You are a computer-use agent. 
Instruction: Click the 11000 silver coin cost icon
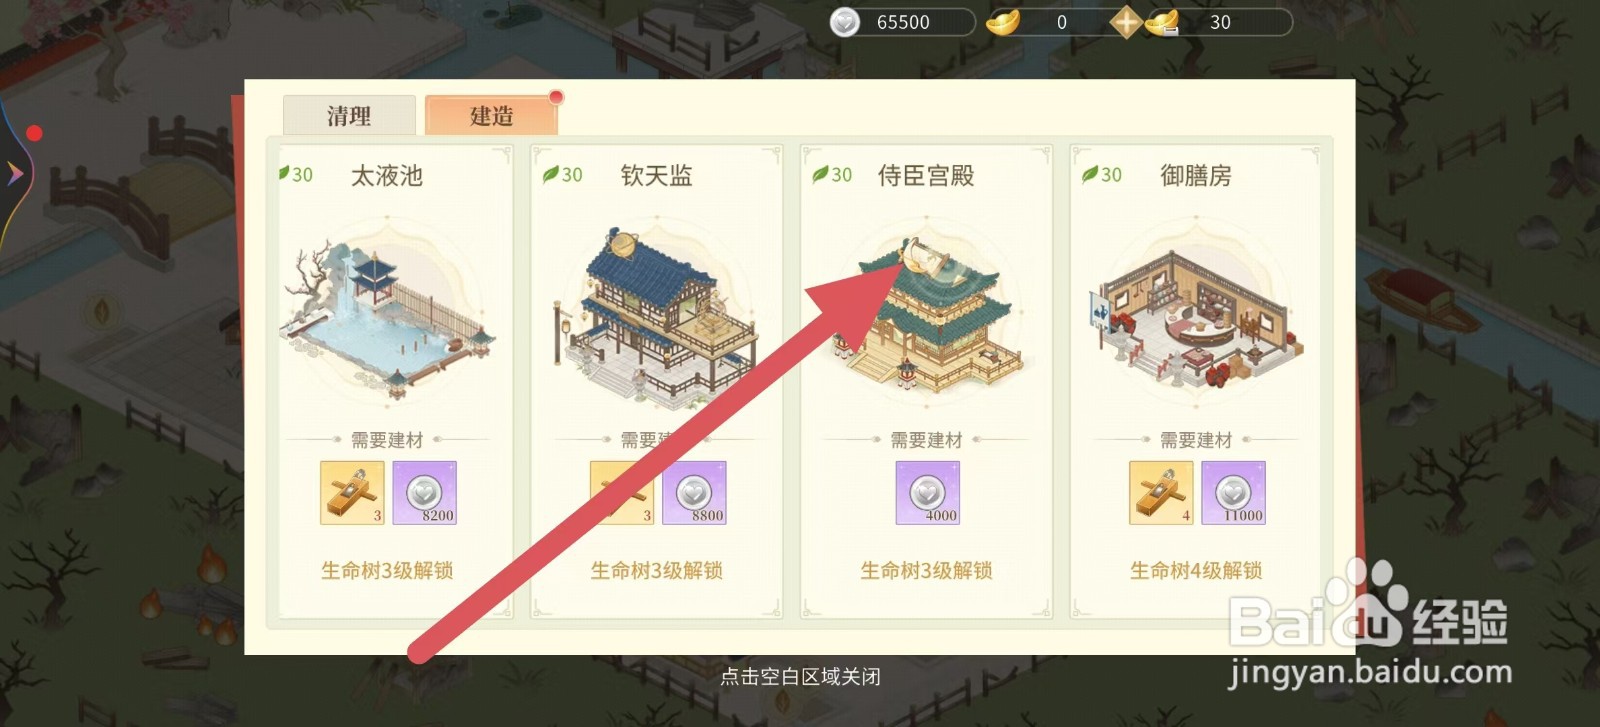pyautogui.click(x=1234, y=493)
